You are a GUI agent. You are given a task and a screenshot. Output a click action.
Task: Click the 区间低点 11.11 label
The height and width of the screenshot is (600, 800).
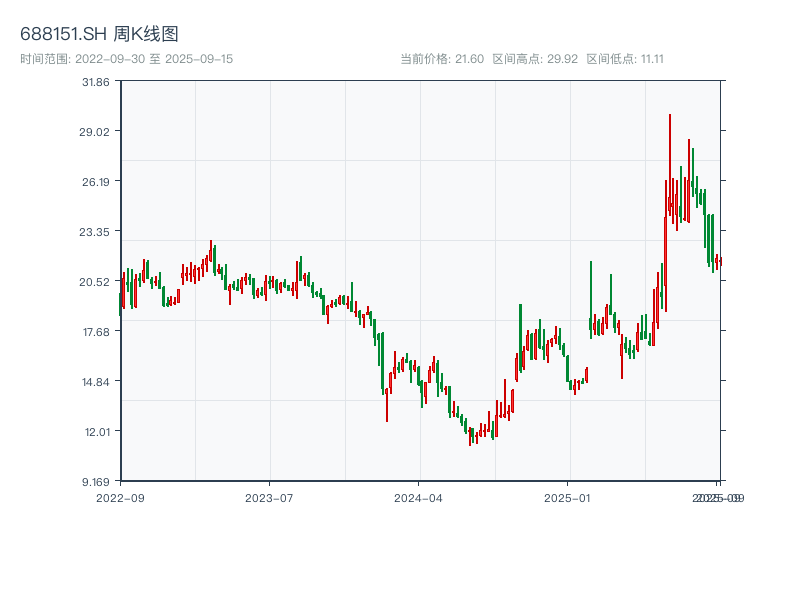point(625,59)
